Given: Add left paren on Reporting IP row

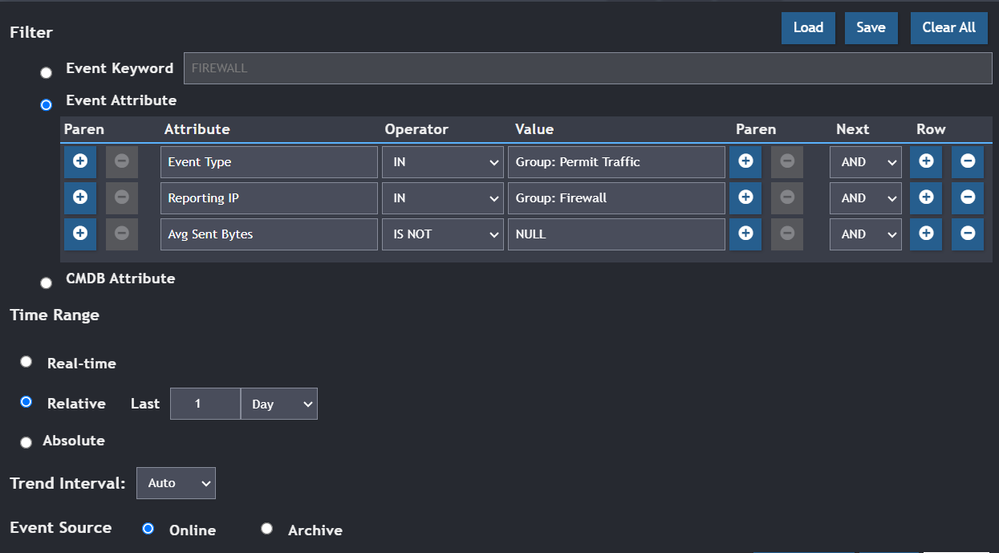Looking at the screenshot, I should 80,198.
